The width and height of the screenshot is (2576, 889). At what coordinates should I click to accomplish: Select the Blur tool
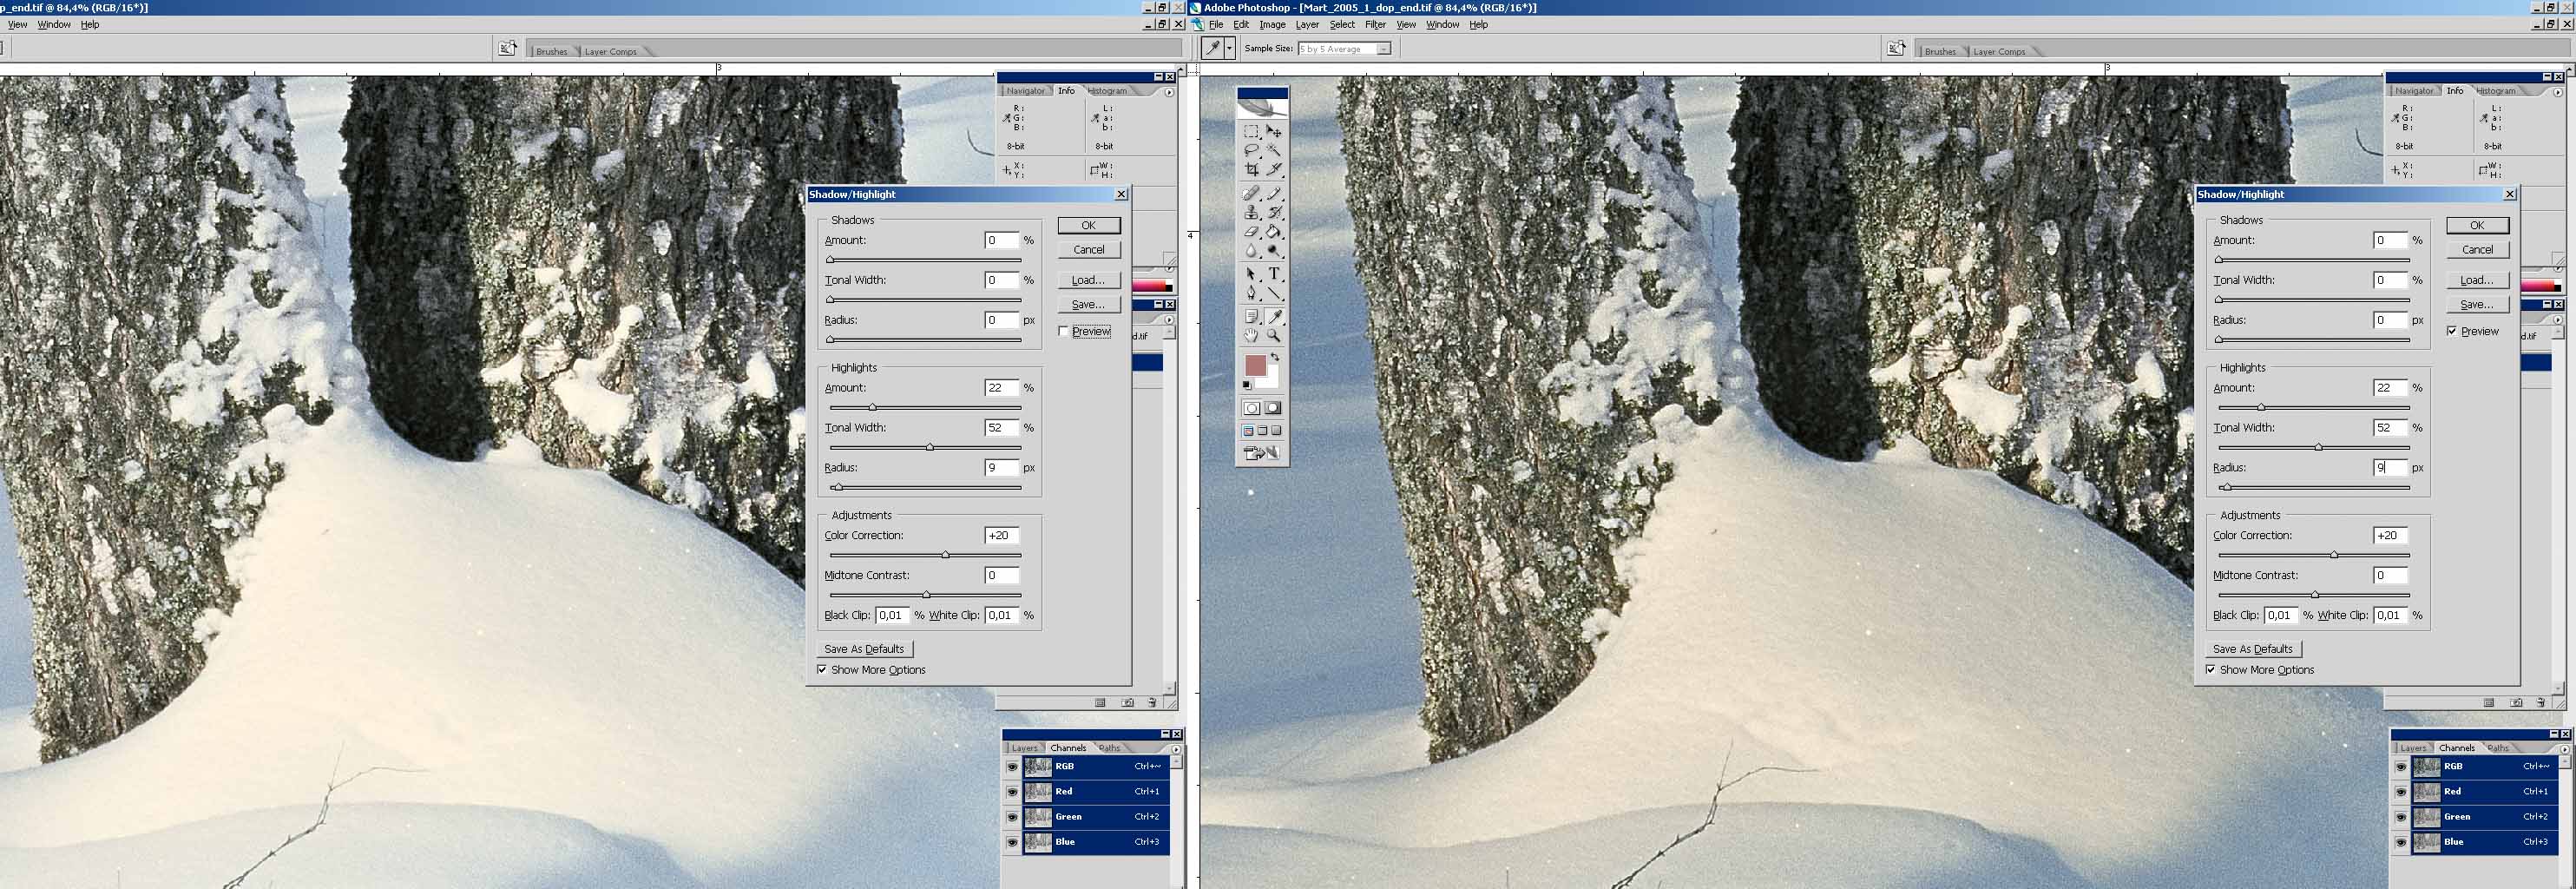(x=1251, y=250)
